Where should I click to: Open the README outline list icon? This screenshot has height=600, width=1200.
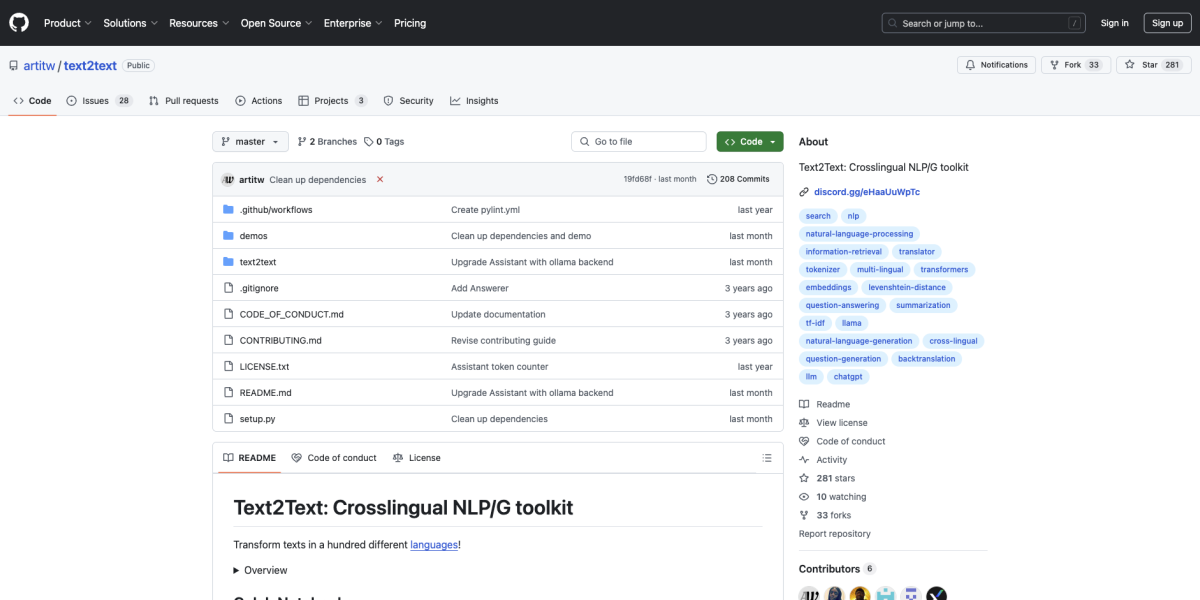pos(767,458)
